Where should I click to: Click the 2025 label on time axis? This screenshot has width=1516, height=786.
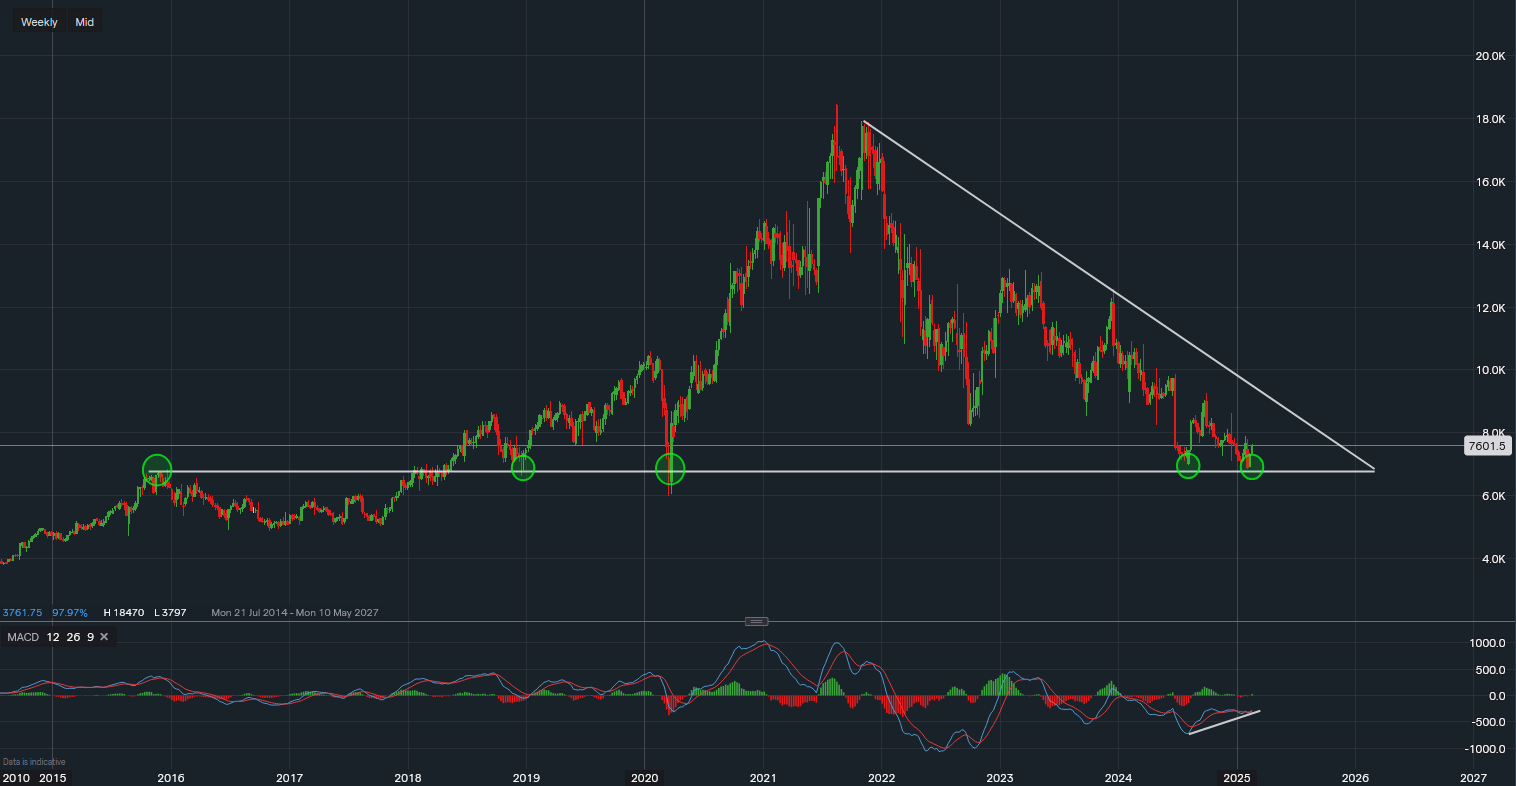(x=1237, y=777)
